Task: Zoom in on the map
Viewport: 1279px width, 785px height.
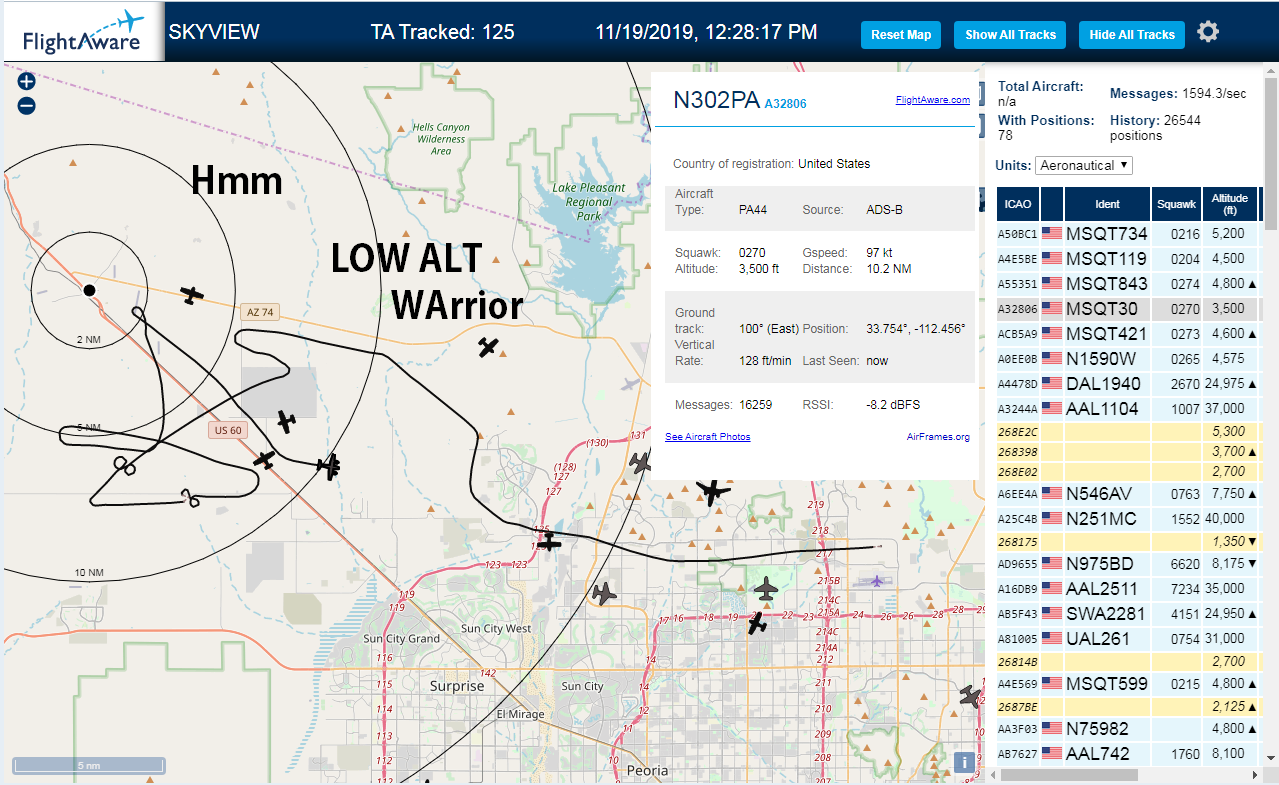Action: (26, 82)
